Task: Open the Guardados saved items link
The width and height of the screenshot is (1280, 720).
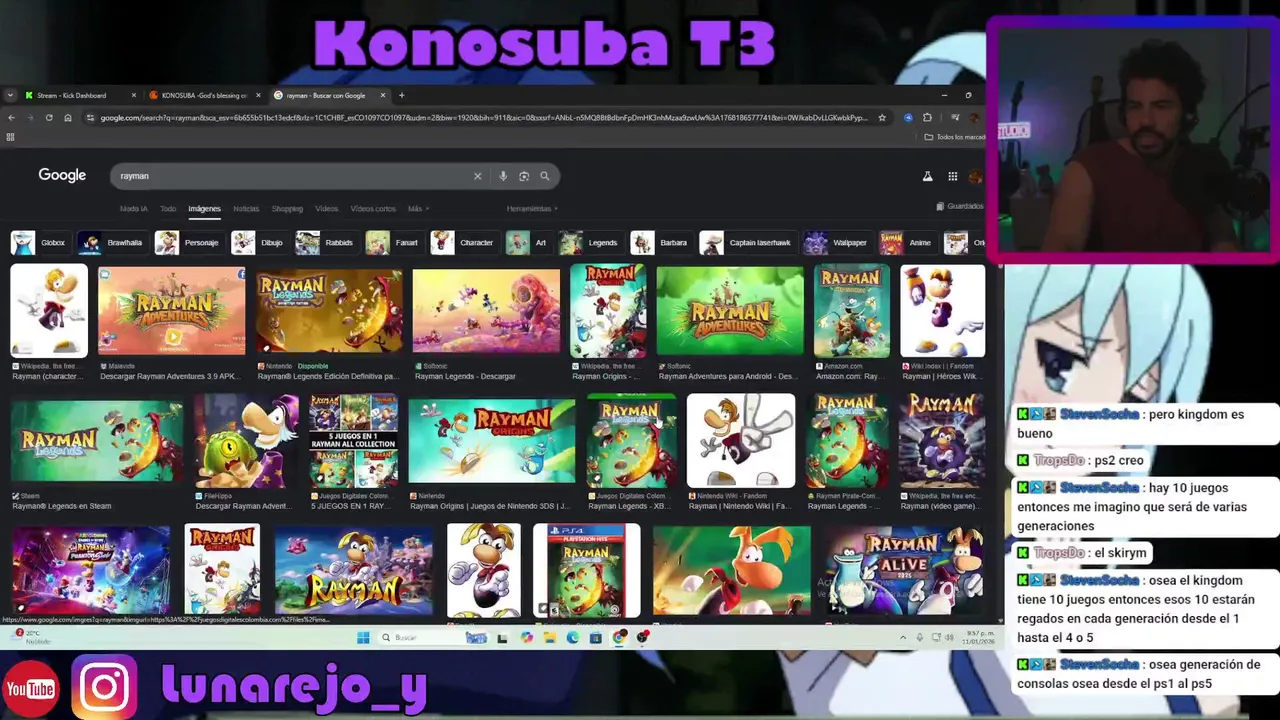Action: [960, 206]
